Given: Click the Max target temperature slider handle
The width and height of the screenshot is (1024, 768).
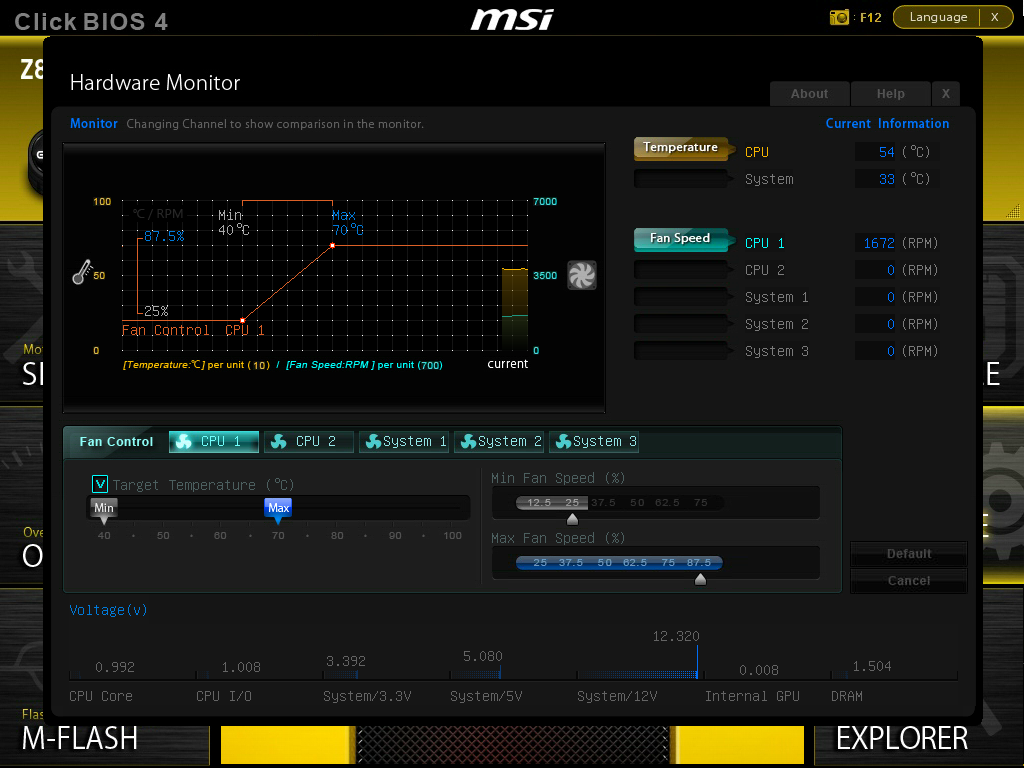Looking at the screenshot, I should pyautogui.click(x=278, y=509).
